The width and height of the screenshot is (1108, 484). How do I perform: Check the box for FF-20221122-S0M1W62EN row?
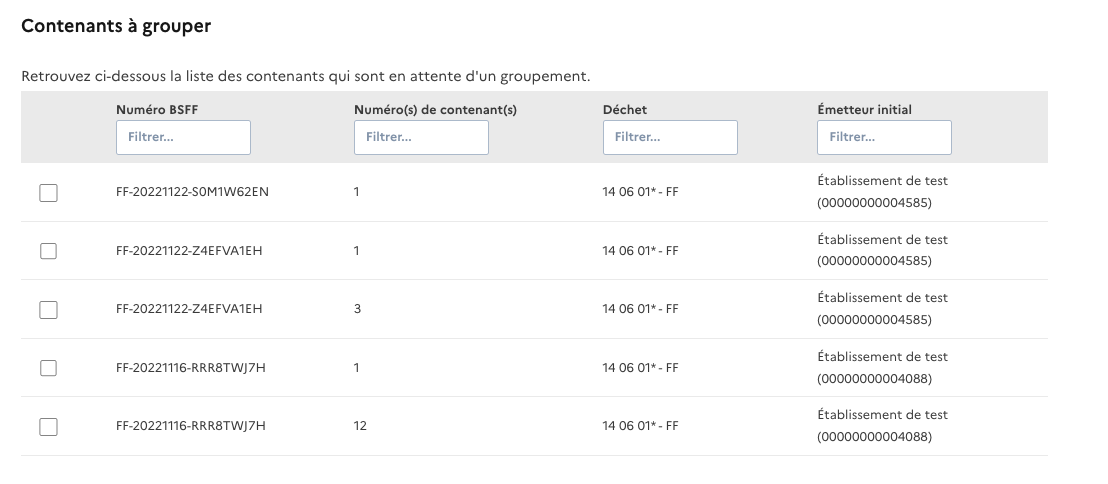pyautogui.click(x=48, y=193)
